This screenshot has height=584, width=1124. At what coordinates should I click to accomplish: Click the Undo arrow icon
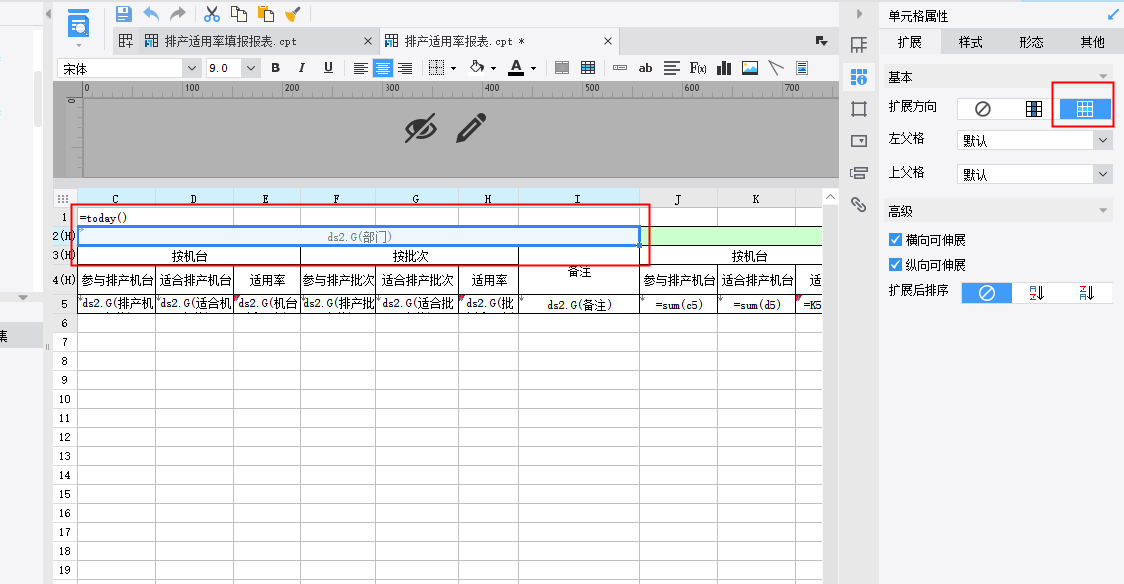[151, 14]
